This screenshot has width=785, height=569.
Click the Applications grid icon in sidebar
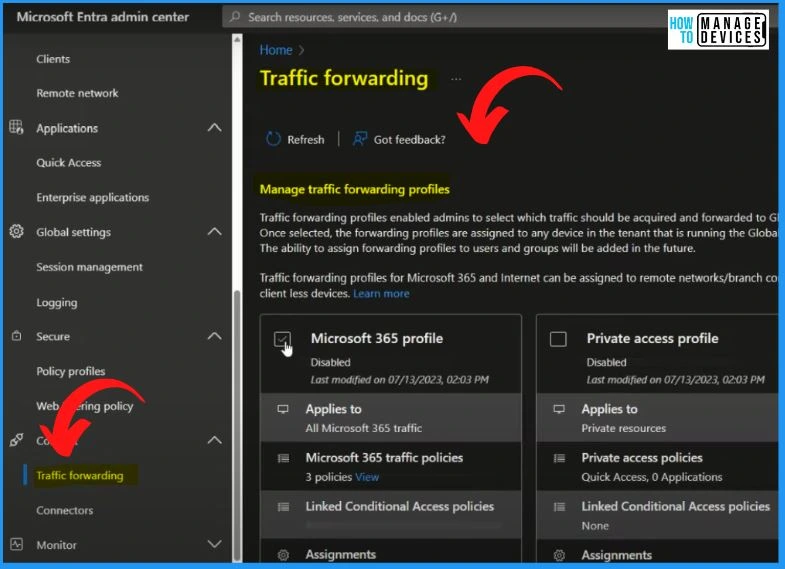pyautogui.click(x=16, y=127)
